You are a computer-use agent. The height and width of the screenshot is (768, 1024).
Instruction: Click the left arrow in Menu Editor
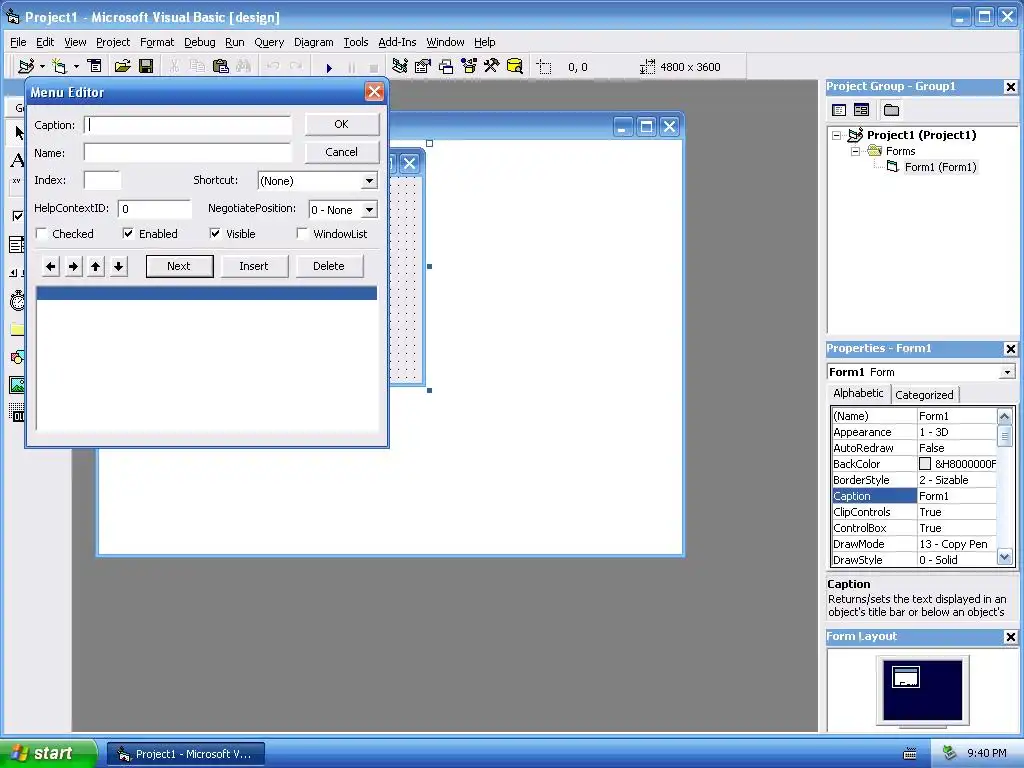51,266
